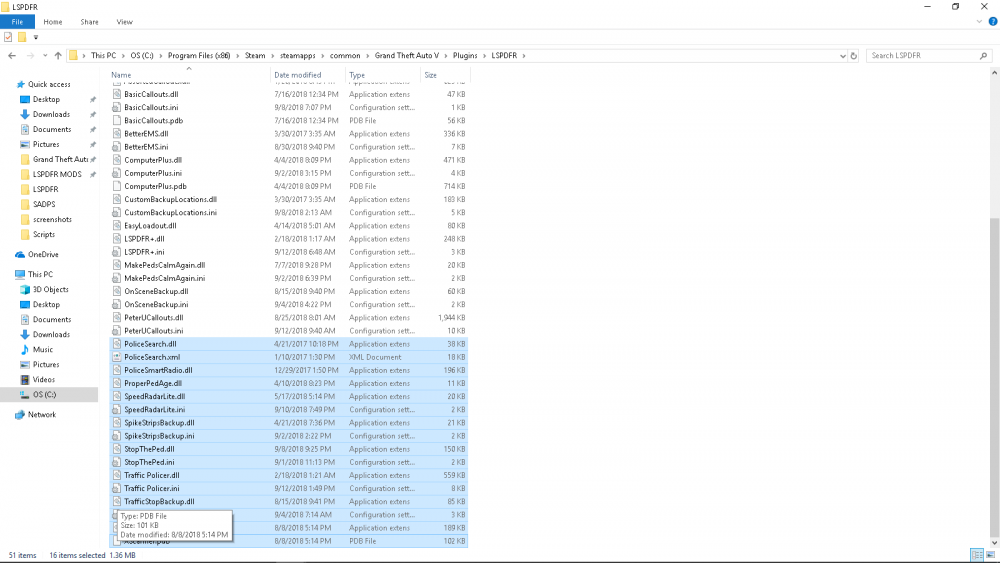Viewport: 1000px width, 563px height.
Task: Select LSPDFR+.dll file icon
Action: point(117,238)
